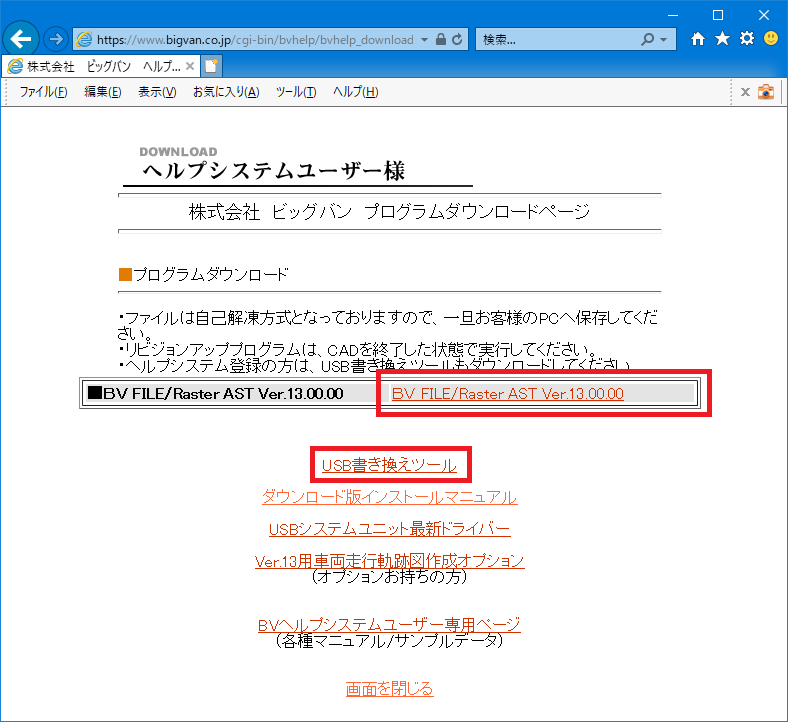The width and height of the screenshot is (788, 722).
Task: Click the smiley feedback icon
Action: (x=771, y=38)
